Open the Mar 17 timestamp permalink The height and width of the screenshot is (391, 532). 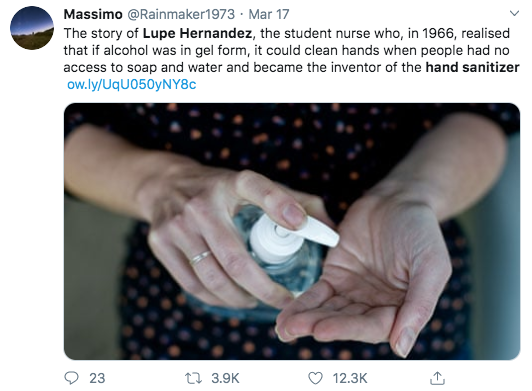coord(269,14)
